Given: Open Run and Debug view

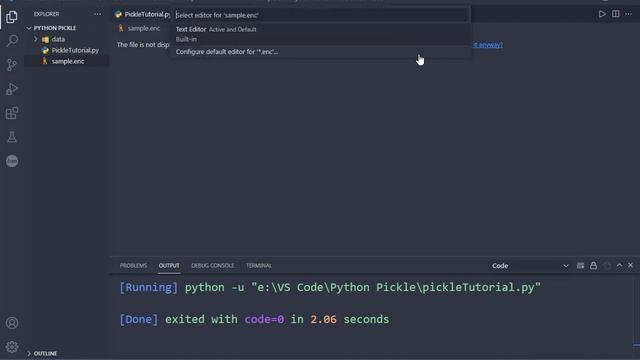Looking at the screenshot, I should [x=12, y=89].
